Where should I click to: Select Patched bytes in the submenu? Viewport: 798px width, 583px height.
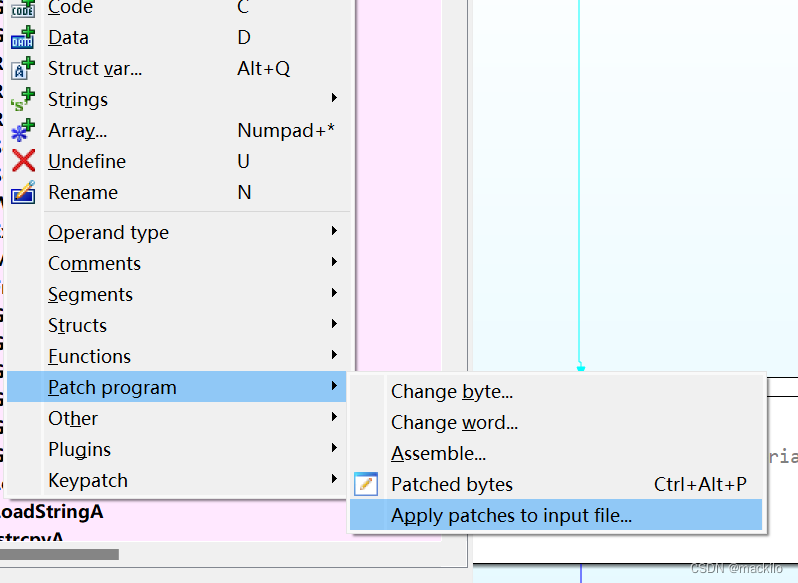point(556,484)
